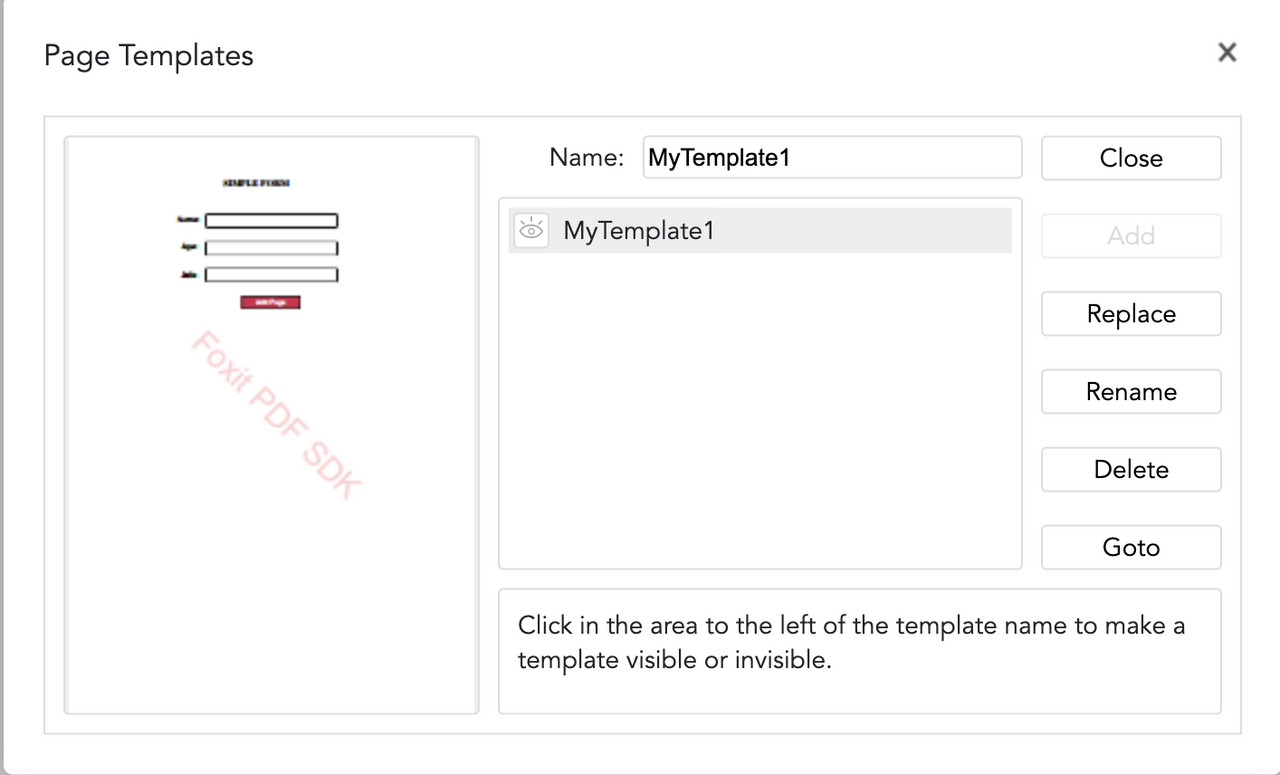Click inside the Name text input field
This screenshot has height=775, width=1280.
tap(832, 157)
